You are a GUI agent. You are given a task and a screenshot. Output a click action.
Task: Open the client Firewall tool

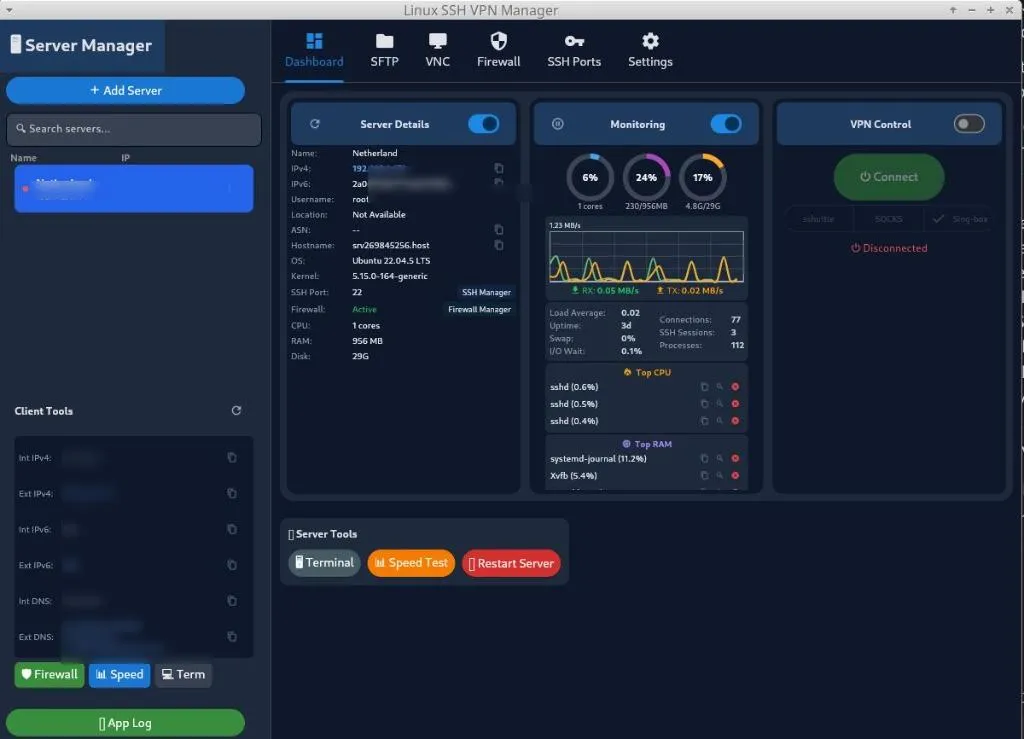pyautogui.click(x=50, y=674)
